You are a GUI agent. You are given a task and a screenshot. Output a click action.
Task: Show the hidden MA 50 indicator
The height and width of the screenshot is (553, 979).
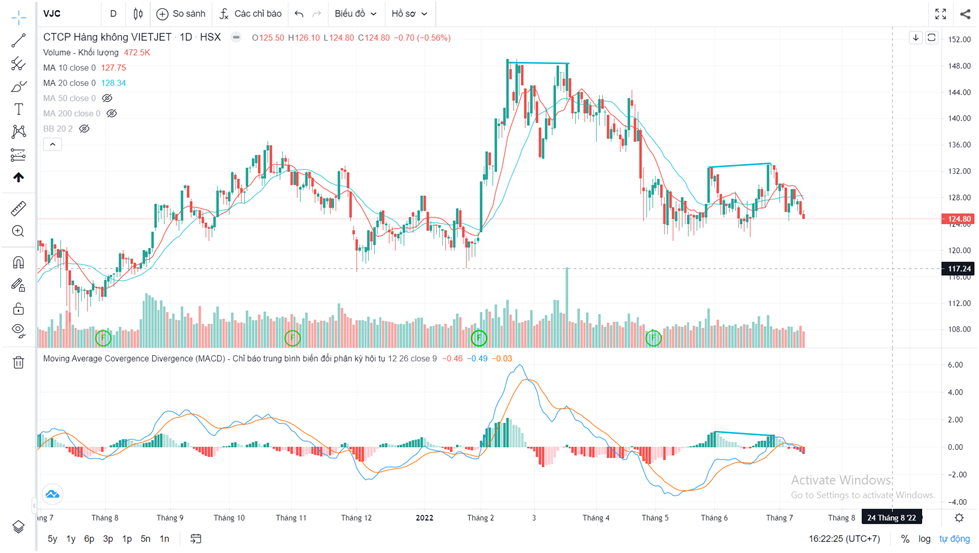point(107,98)
